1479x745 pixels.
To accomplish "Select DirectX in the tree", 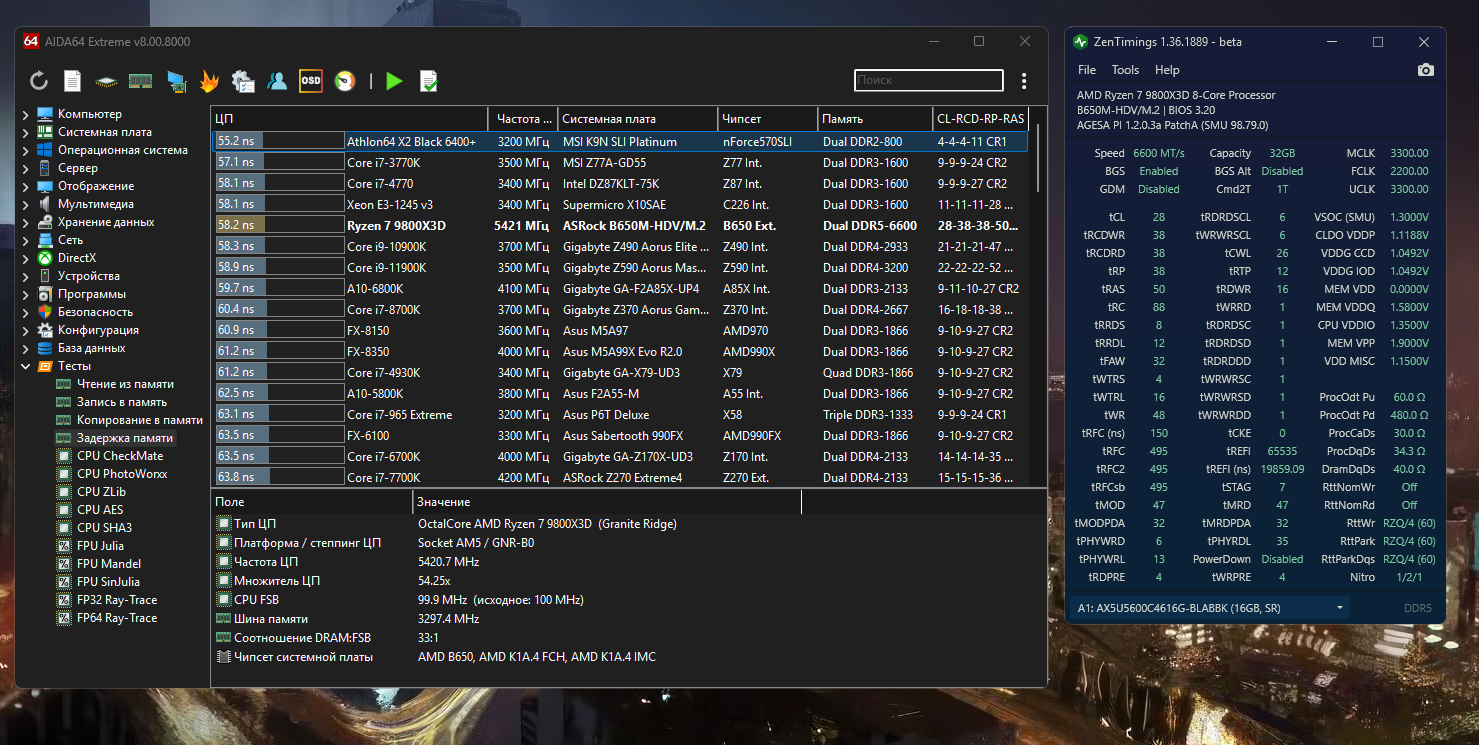I will coord(79,258).
